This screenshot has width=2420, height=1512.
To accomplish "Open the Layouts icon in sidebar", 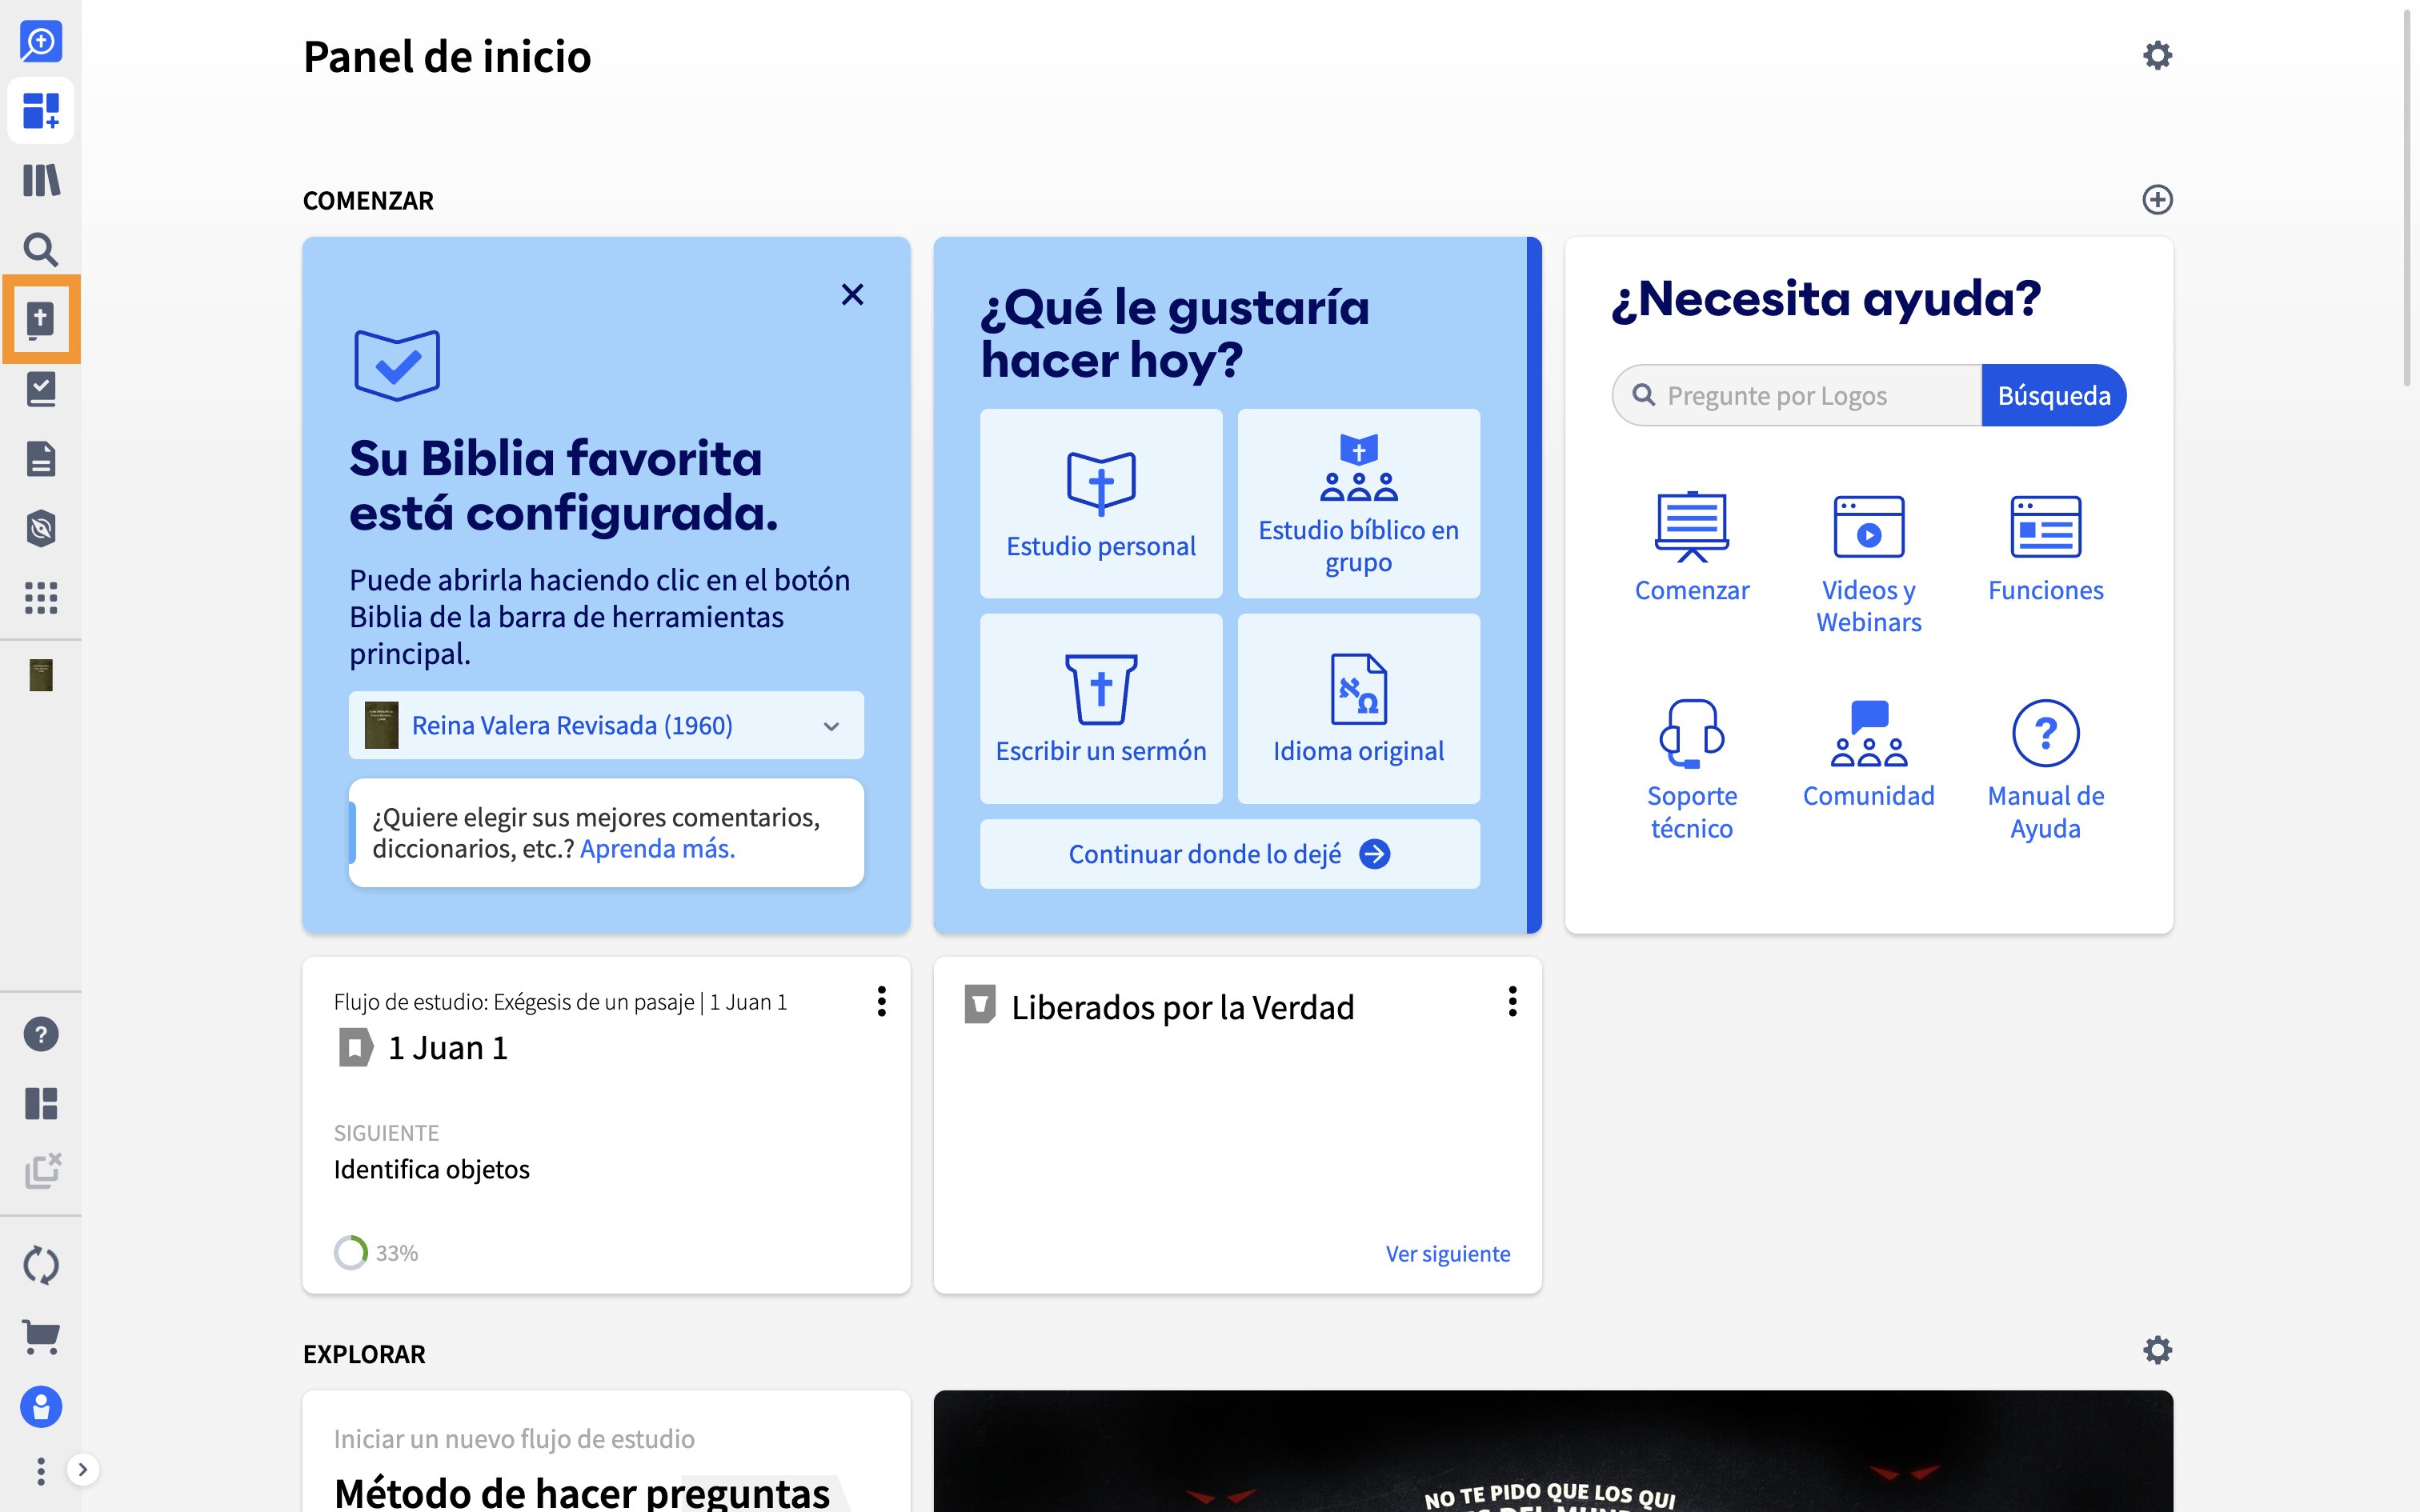I will [41, 1103].
